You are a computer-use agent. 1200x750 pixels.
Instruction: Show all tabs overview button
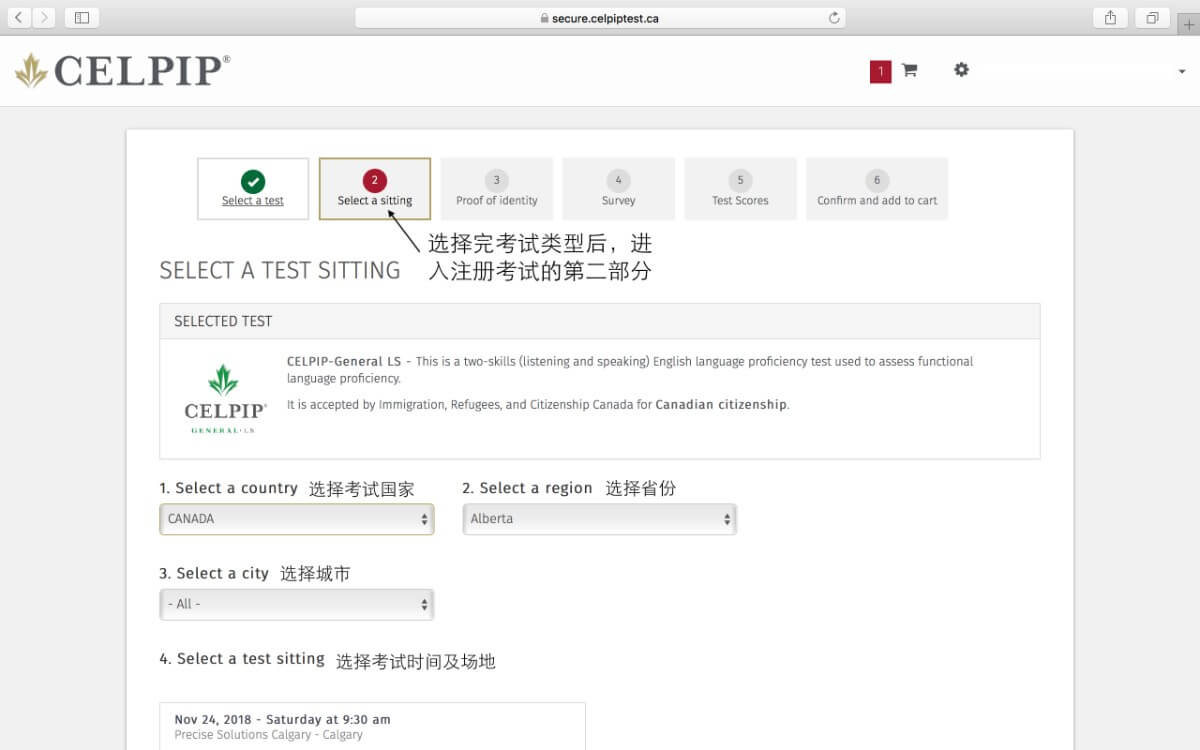(x=1153, y=17)
